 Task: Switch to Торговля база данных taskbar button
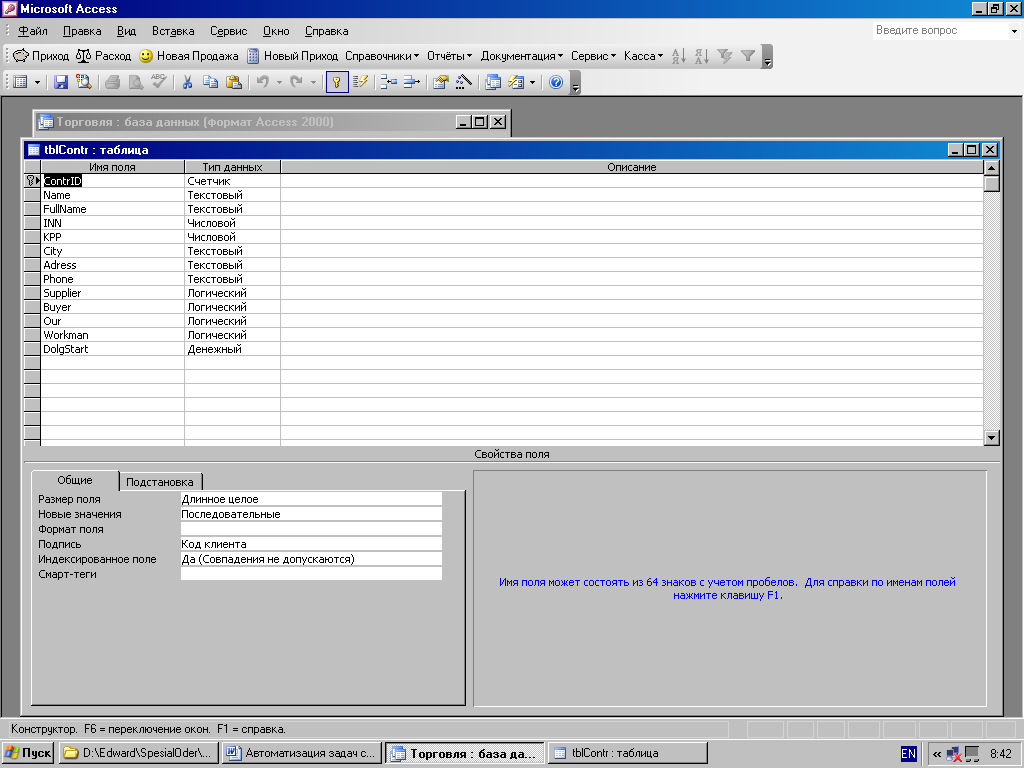[x=464, y=753]
